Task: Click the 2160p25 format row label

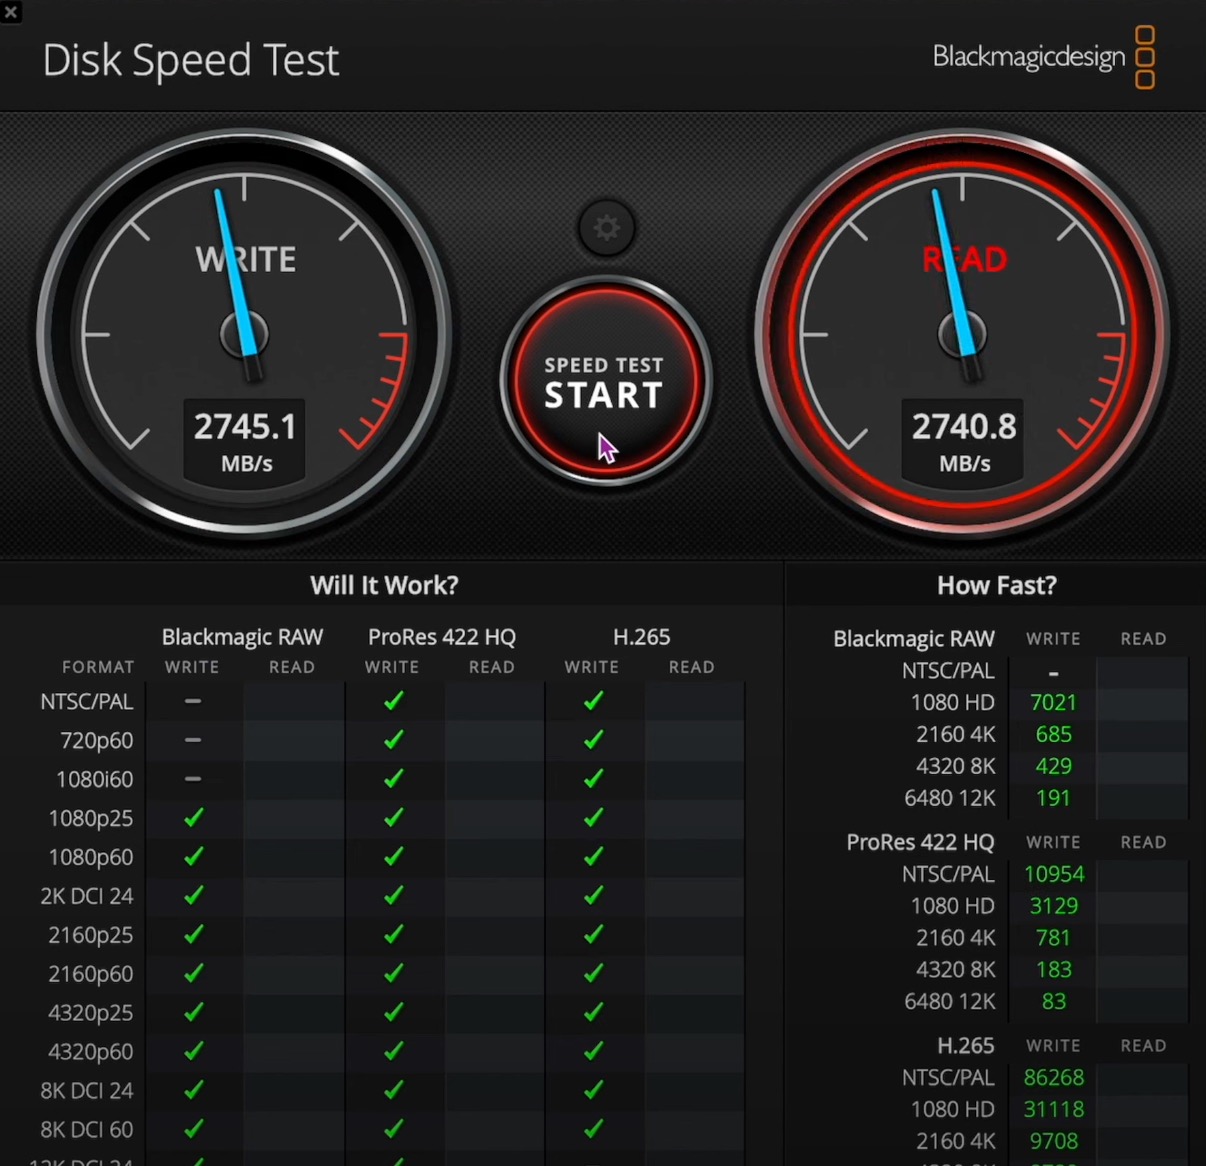Action: [90, 936]
